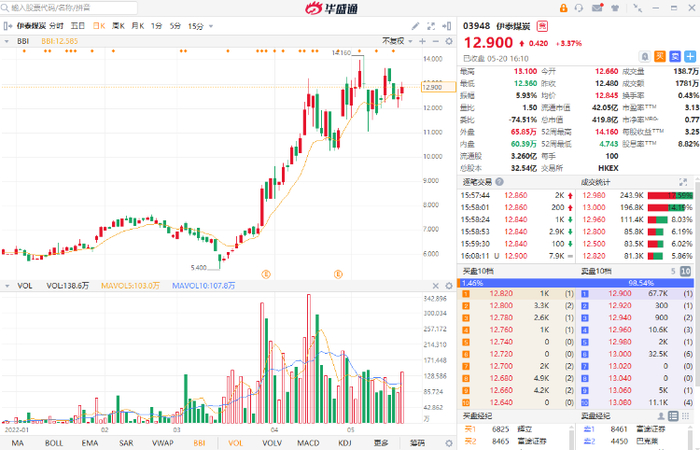Select 周K weekly candlestick tab
The height and width of the screenshot is (450, 700).
(118, 26)
